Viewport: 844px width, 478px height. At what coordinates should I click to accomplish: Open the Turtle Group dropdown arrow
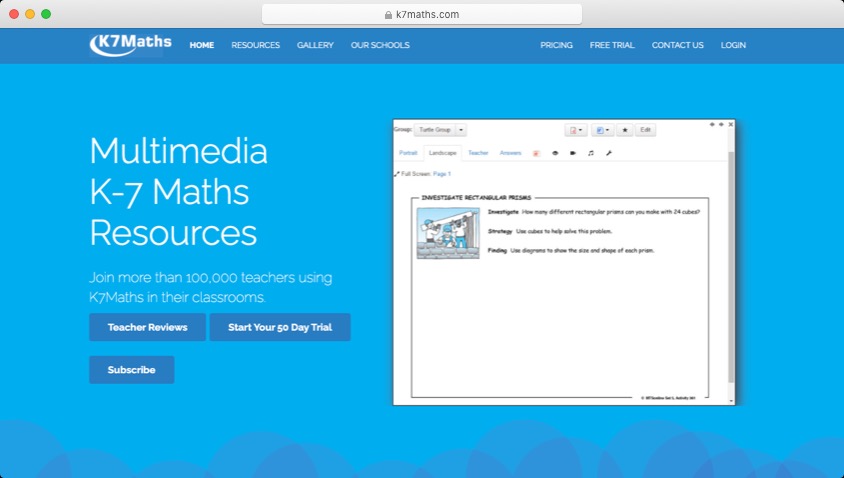[461, 130]
